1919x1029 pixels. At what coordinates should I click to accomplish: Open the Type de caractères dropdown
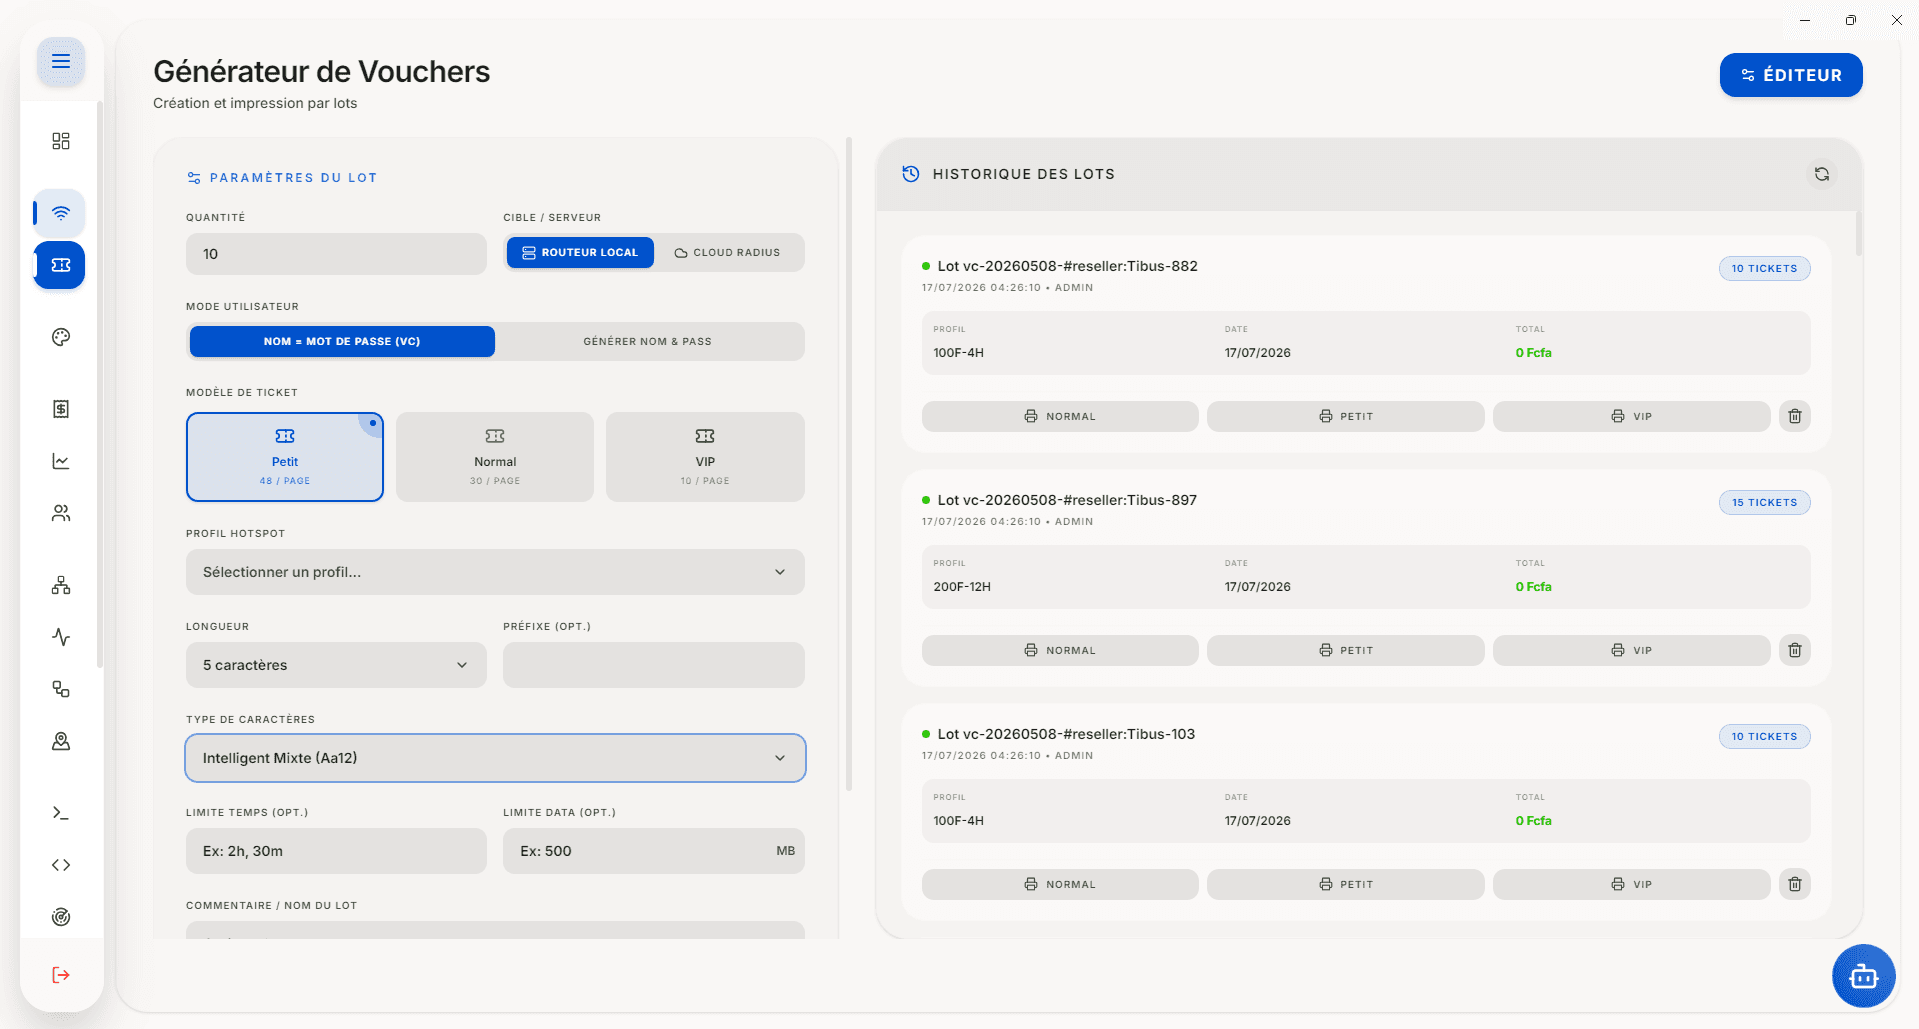pyautogui.click(x=495, y=758)
